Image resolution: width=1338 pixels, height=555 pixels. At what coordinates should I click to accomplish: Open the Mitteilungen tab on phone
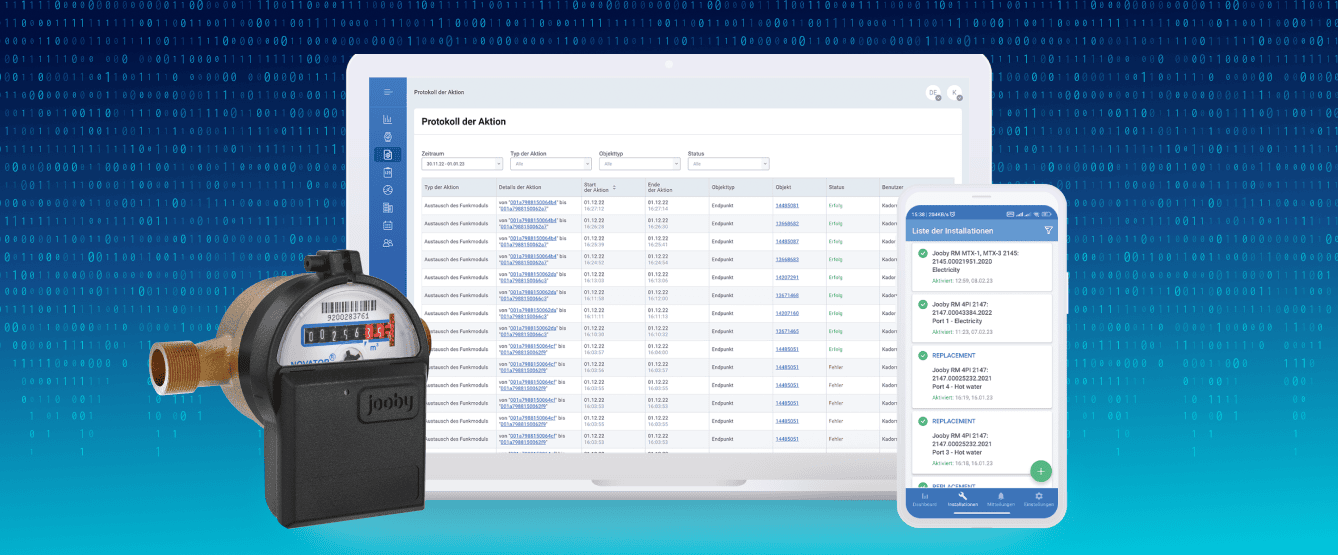(1001, 499)
